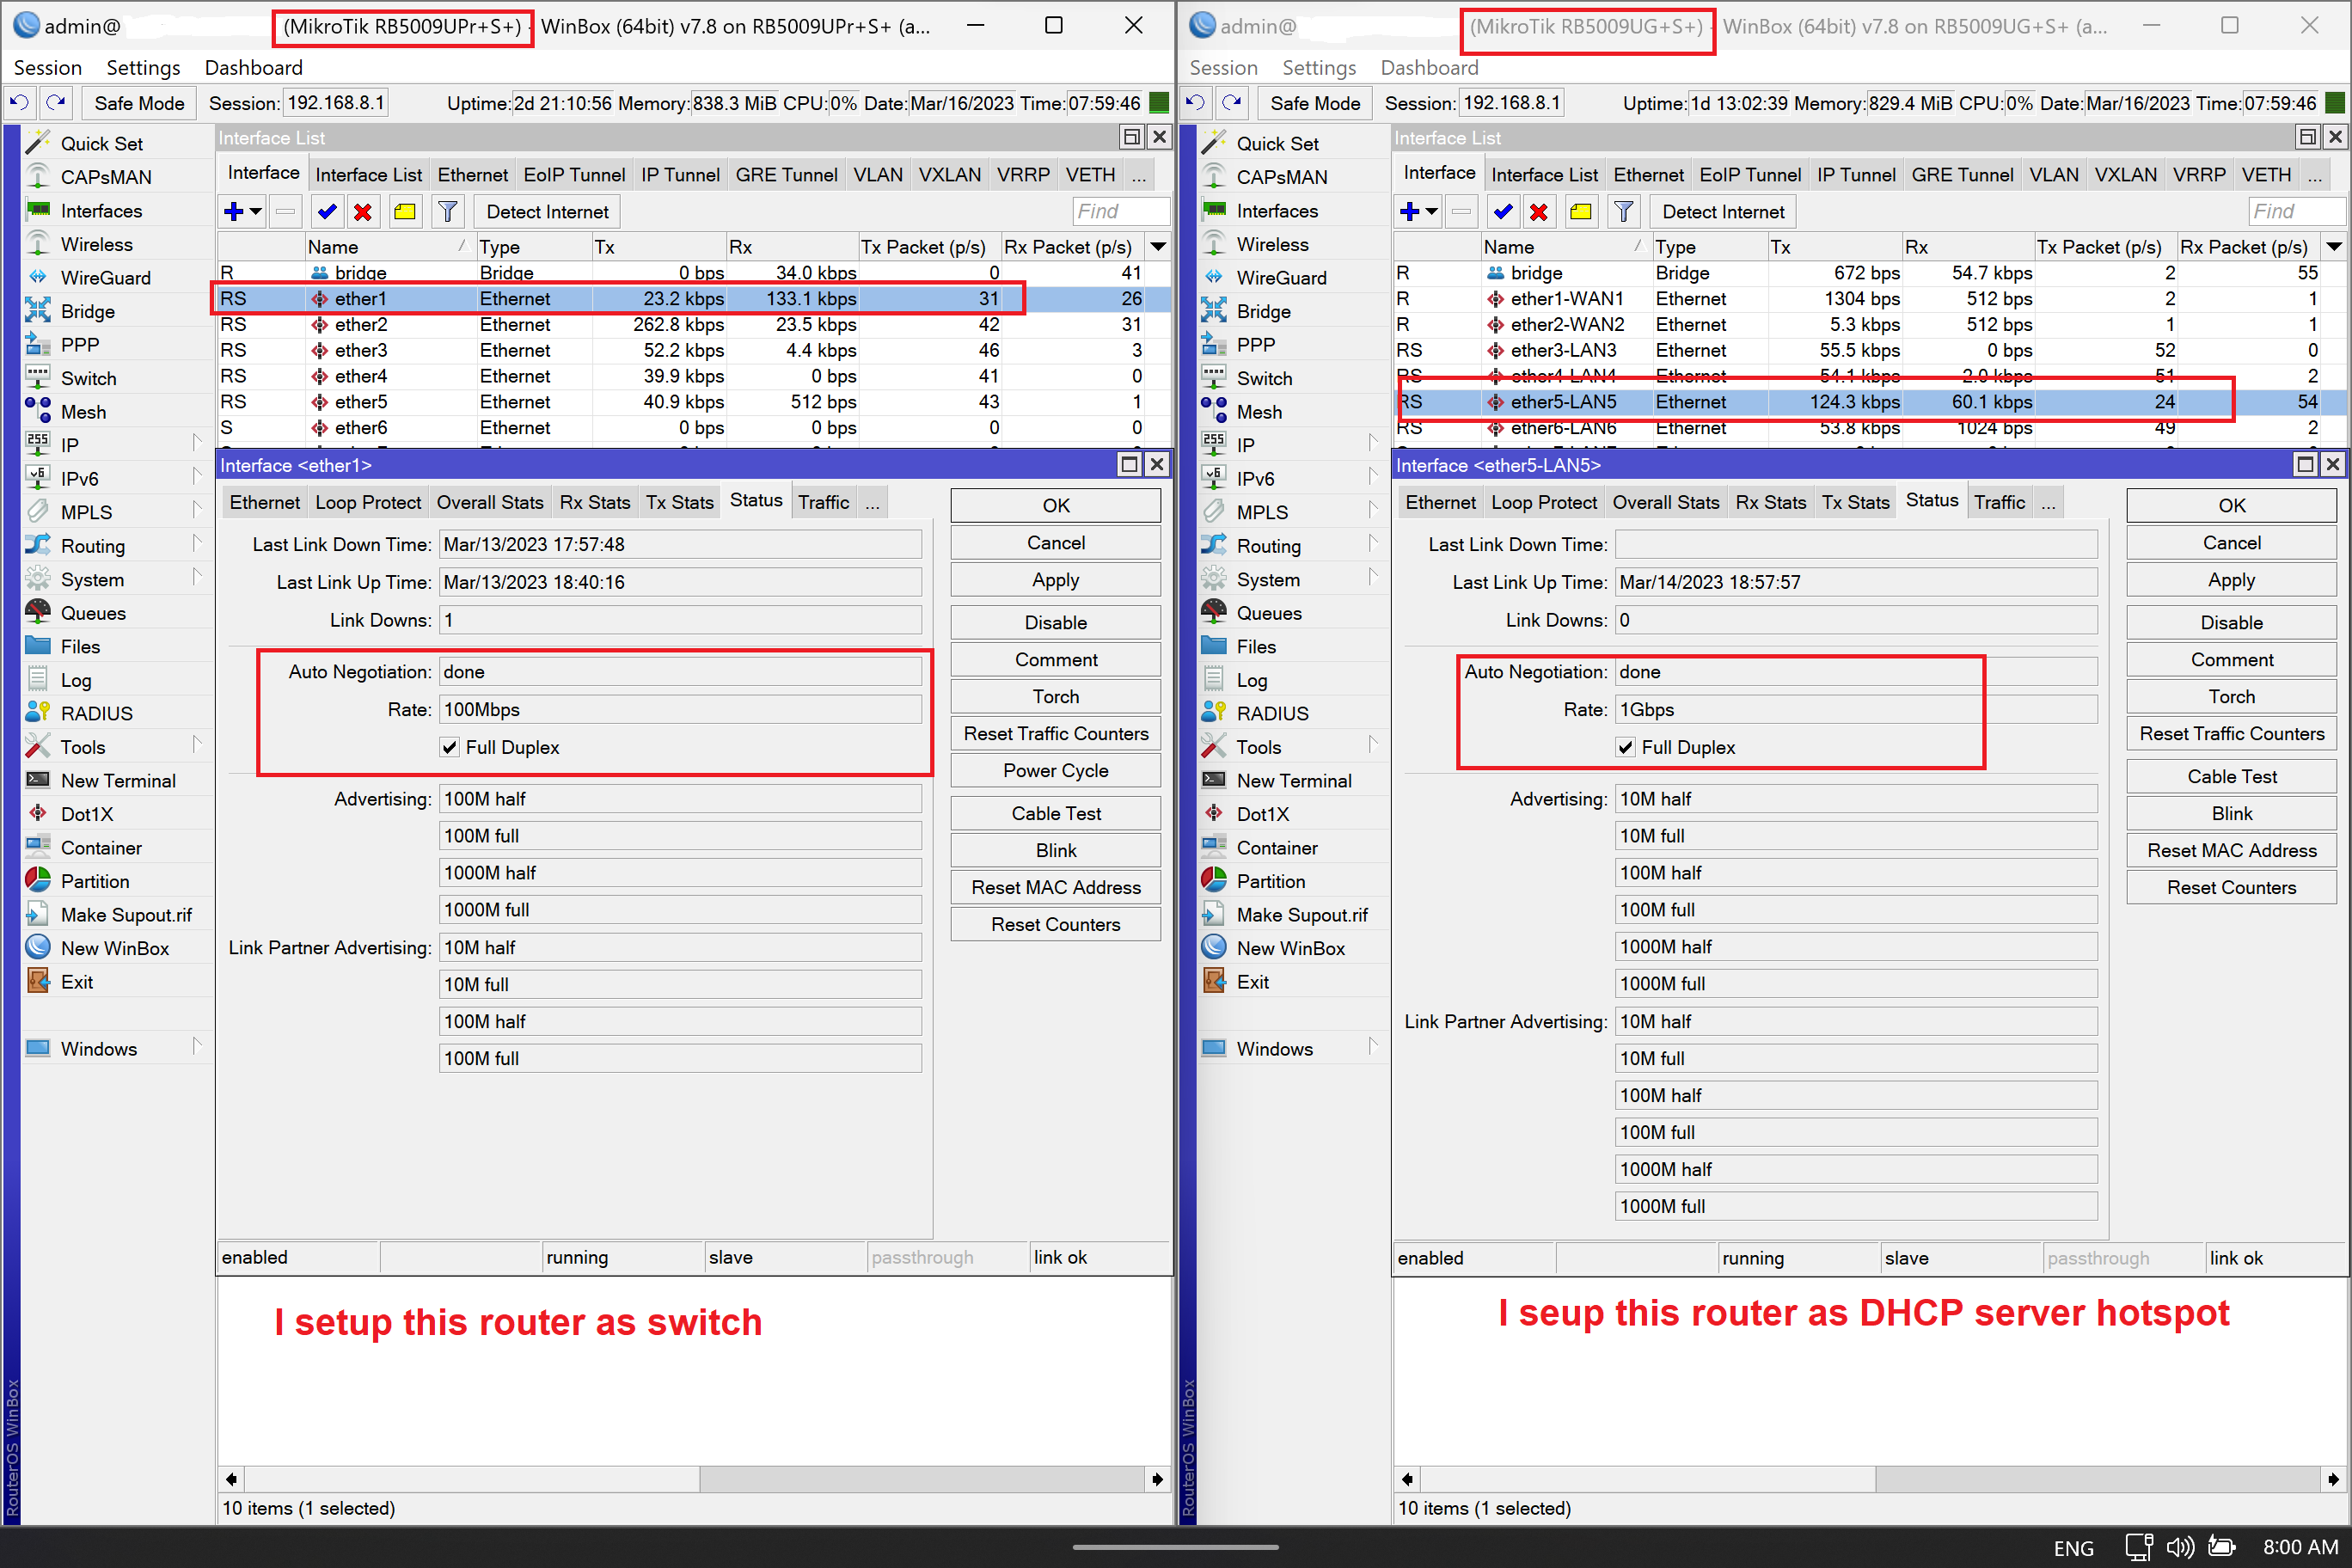Click Power Cycle button for ether1
This screenshot has width=2352, height=1568.
coord(1055,770)
